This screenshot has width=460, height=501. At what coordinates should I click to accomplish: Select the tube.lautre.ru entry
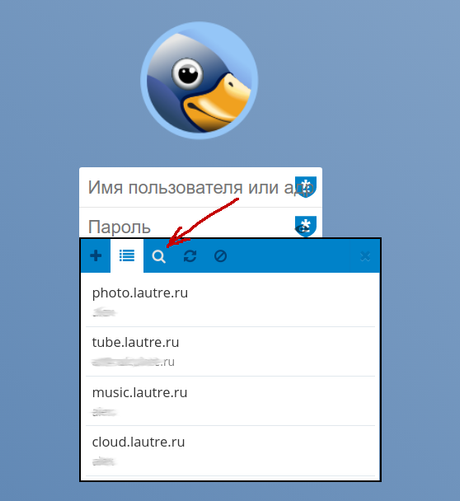tap(230, 352)
